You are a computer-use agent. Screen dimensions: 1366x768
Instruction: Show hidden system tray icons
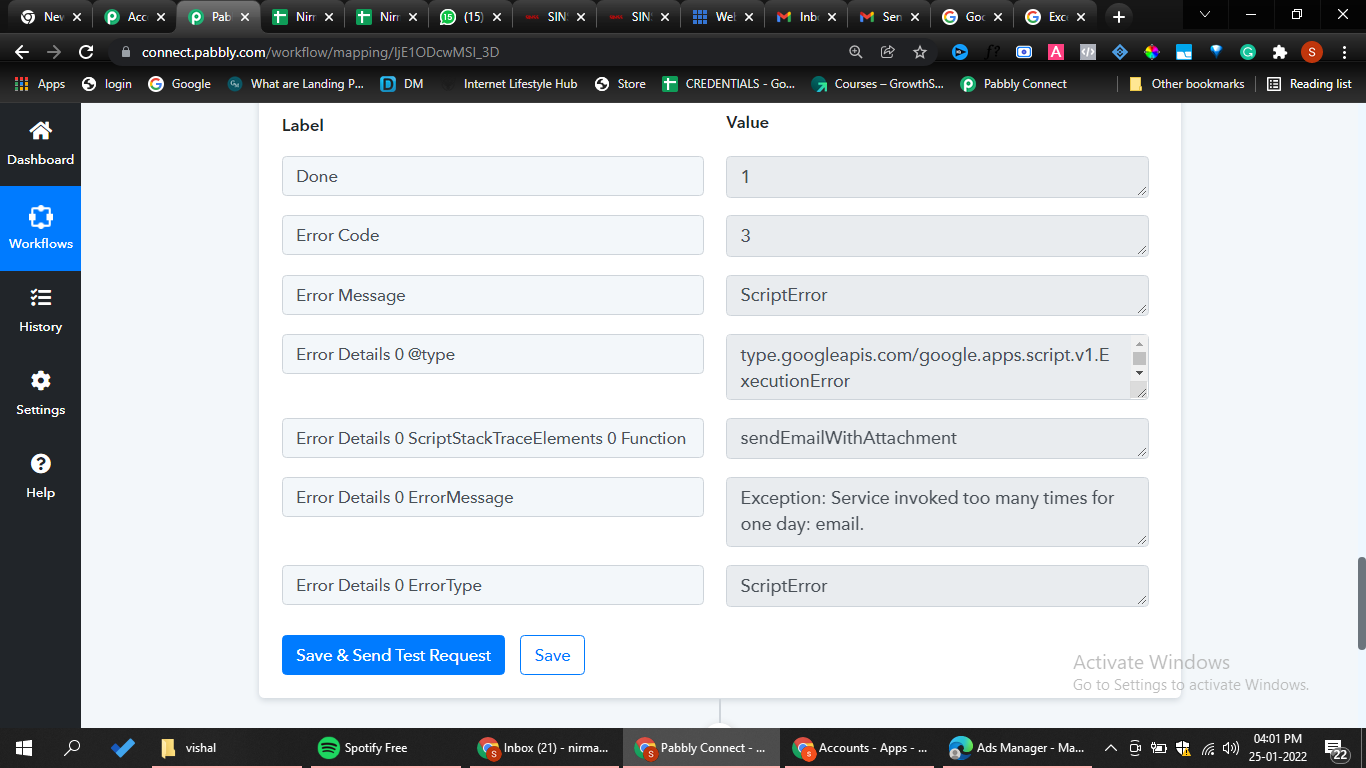(1110, 748)
